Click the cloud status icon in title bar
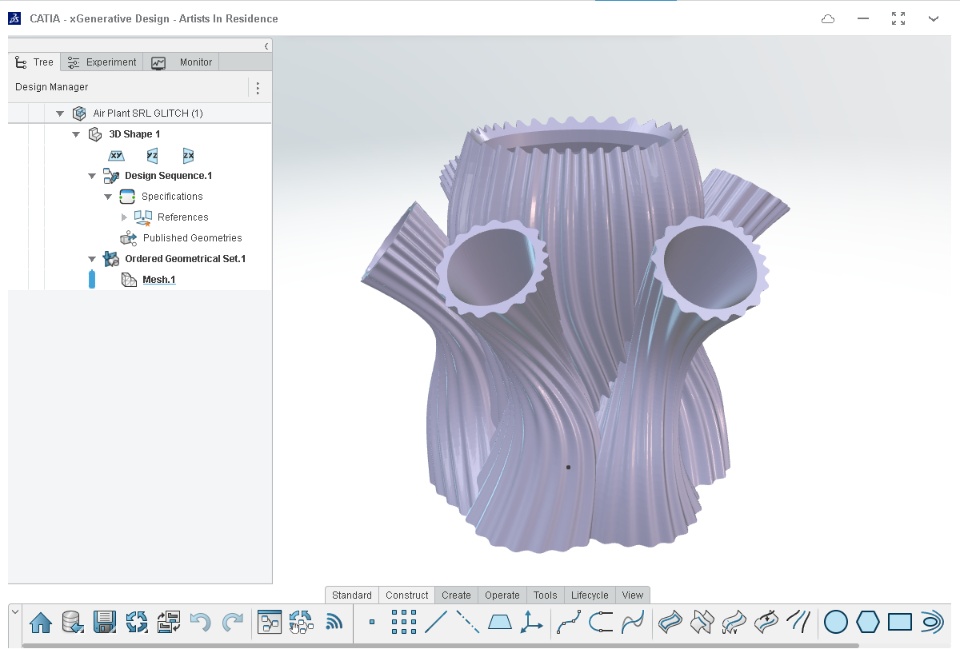The width and height of the screenshot is (960, 649). click(828, 19)
